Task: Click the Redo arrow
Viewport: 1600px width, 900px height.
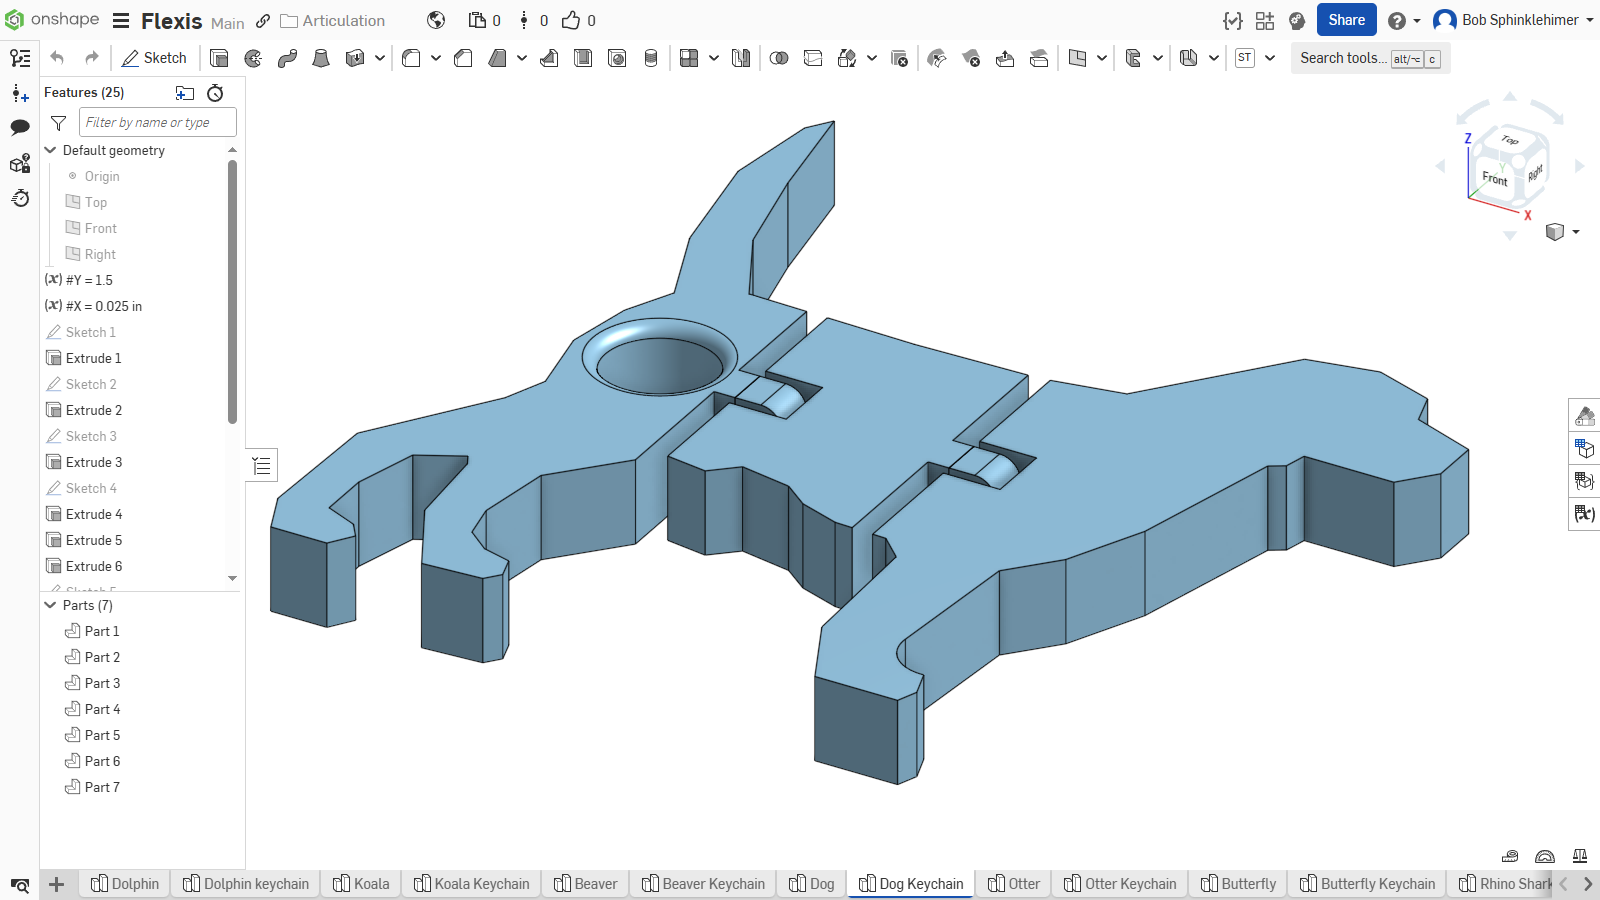Action: (x=91, y=58)
